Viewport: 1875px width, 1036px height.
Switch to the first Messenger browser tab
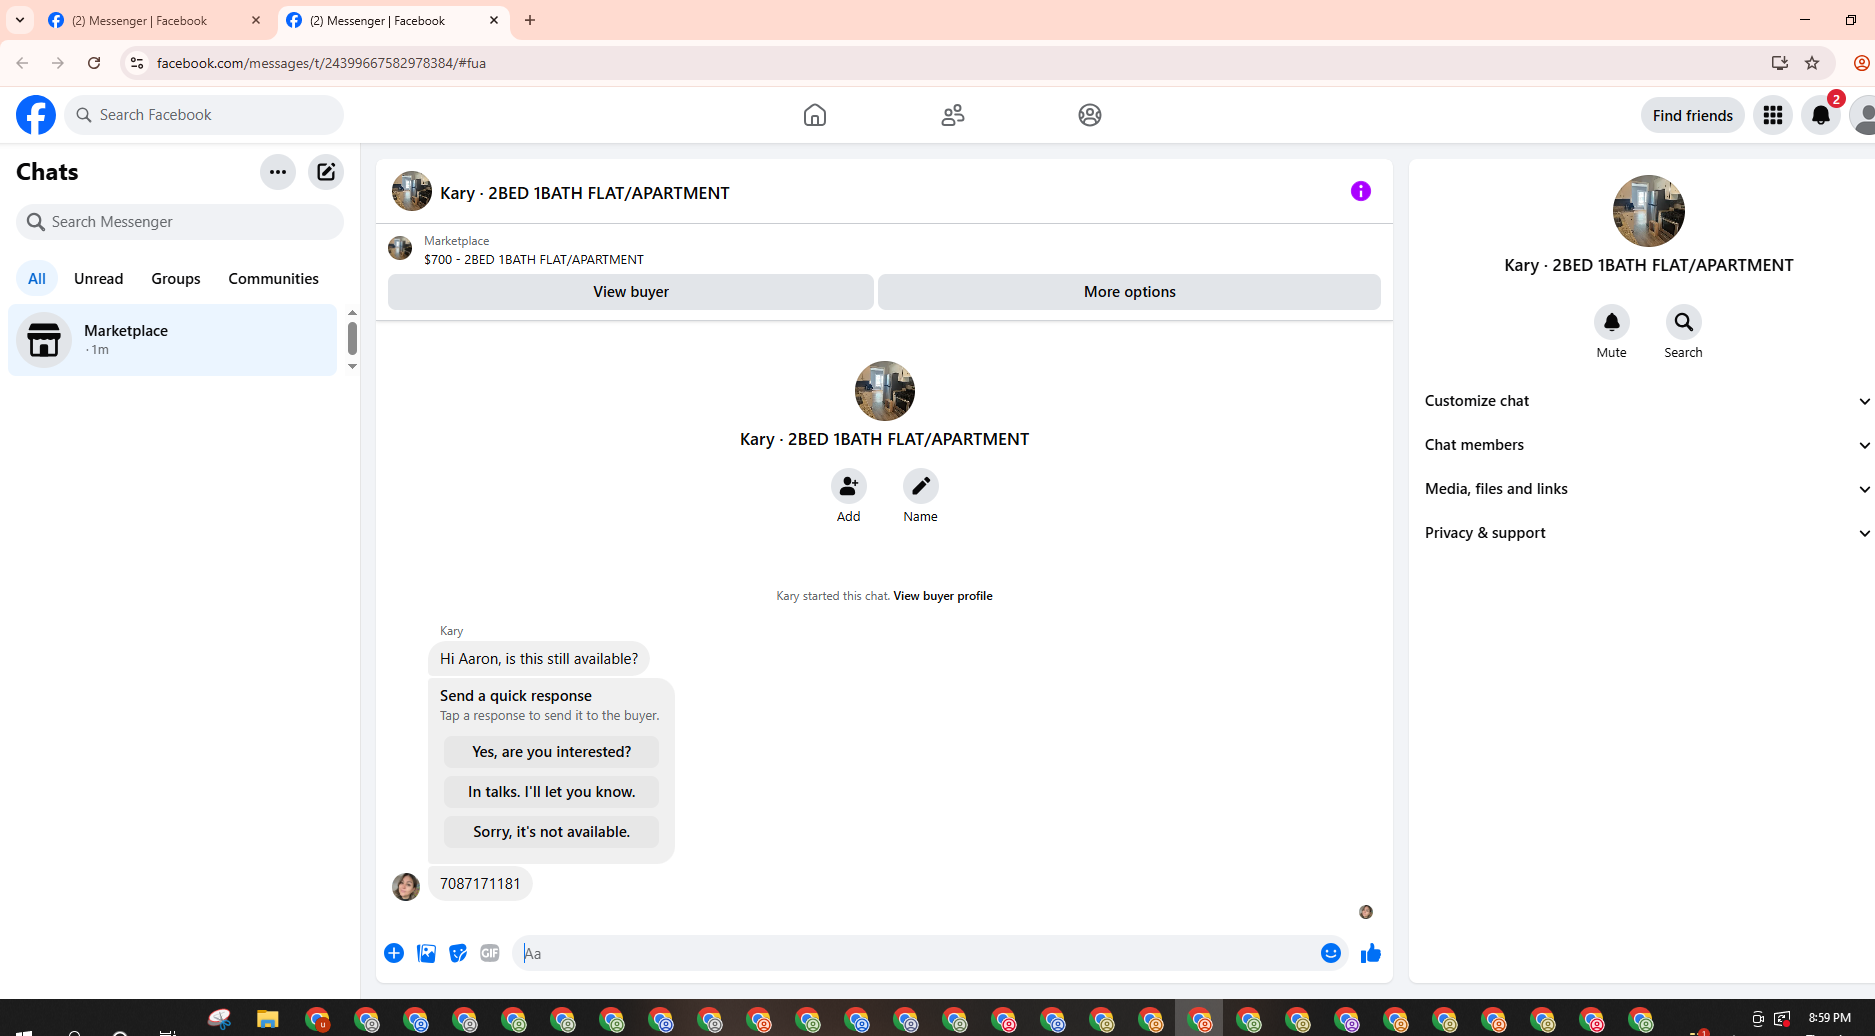[155, 20]
